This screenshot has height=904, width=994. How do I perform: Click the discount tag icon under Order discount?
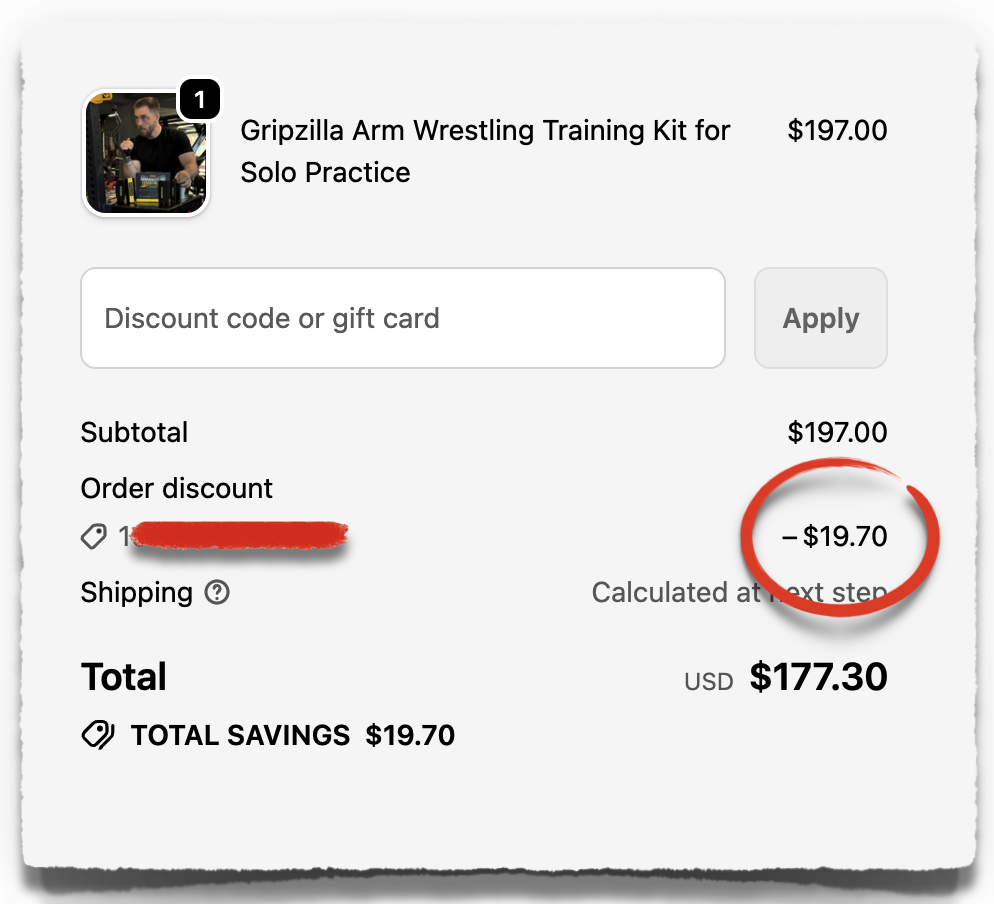pyautogui.click(x=95, y=537)
